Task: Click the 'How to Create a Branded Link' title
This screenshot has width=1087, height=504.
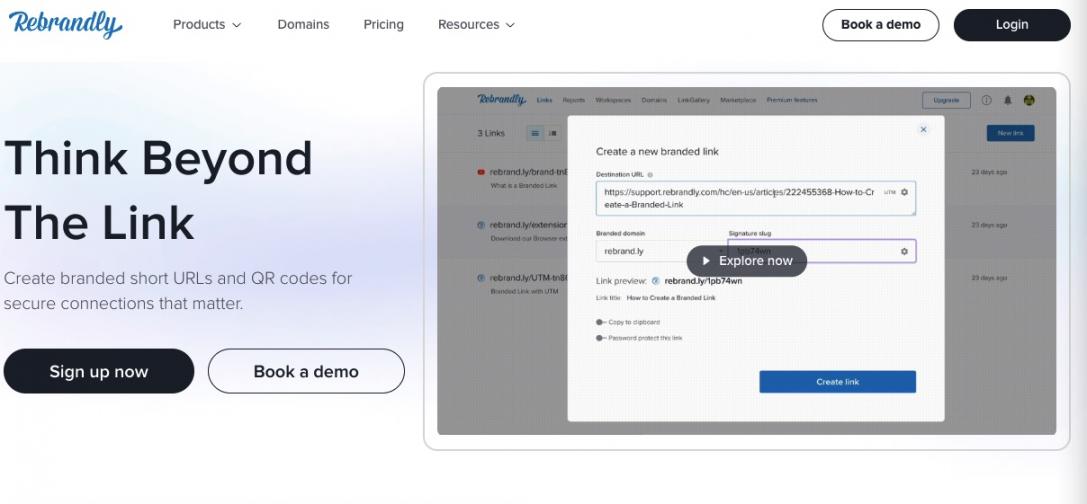Action: click(671, 298)
